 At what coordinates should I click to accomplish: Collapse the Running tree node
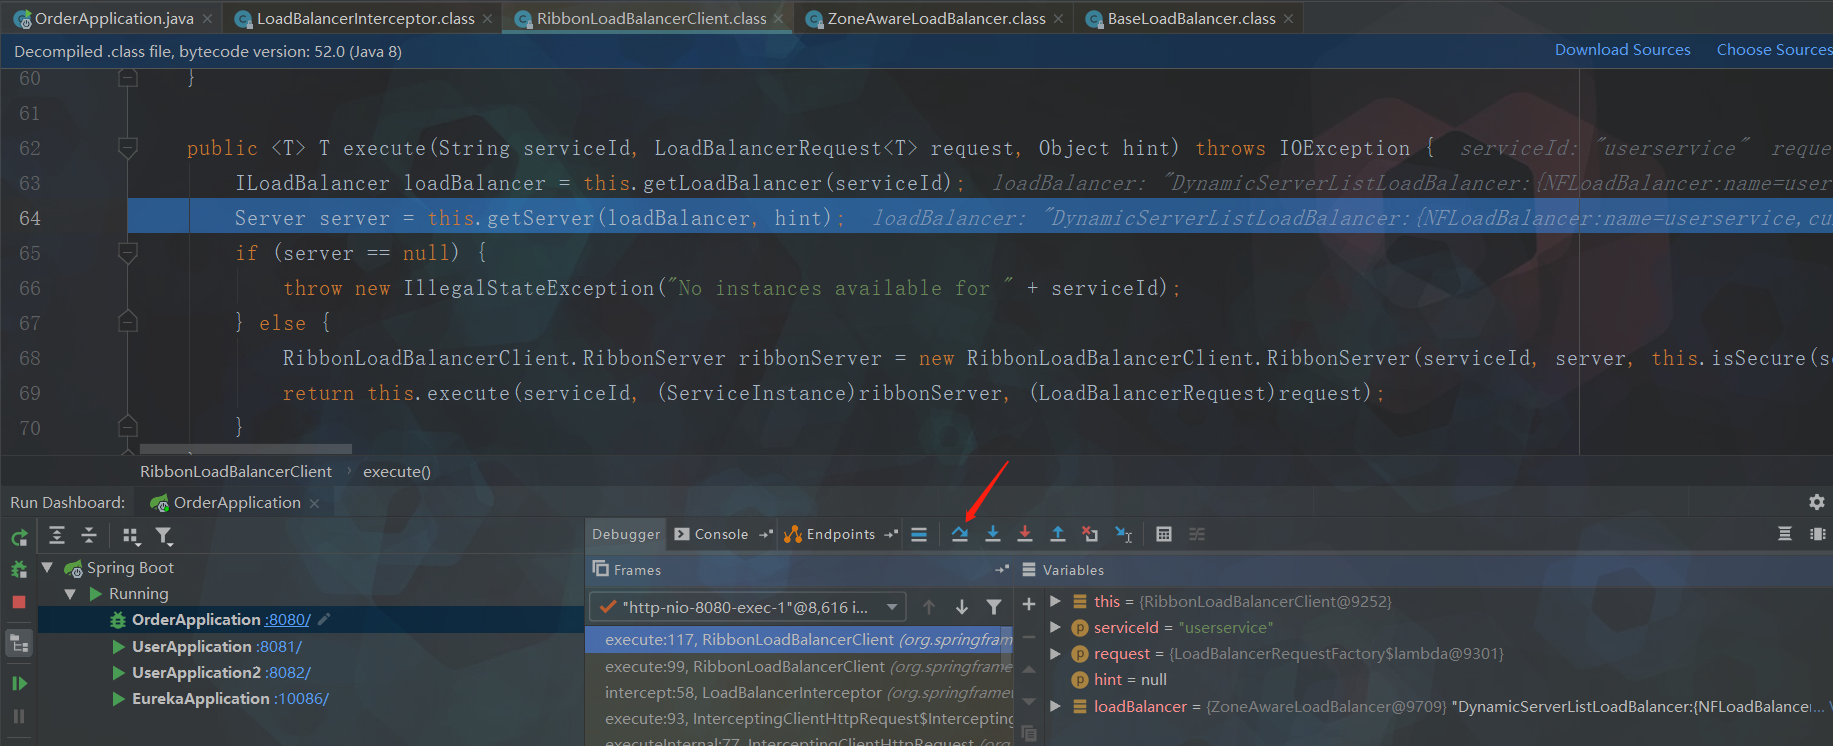[70, 593]
